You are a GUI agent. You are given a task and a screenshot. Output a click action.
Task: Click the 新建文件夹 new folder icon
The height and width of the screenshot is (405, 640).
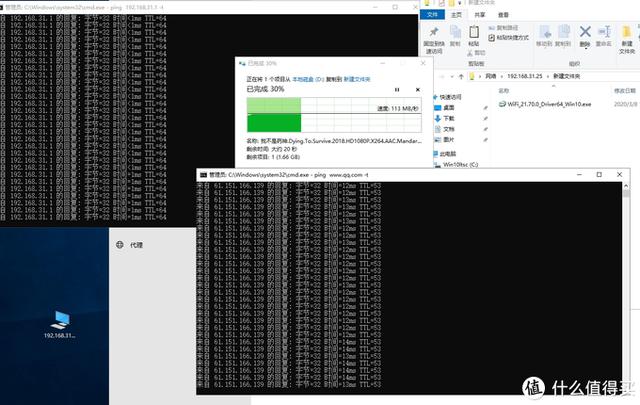[x=627, y=32]
